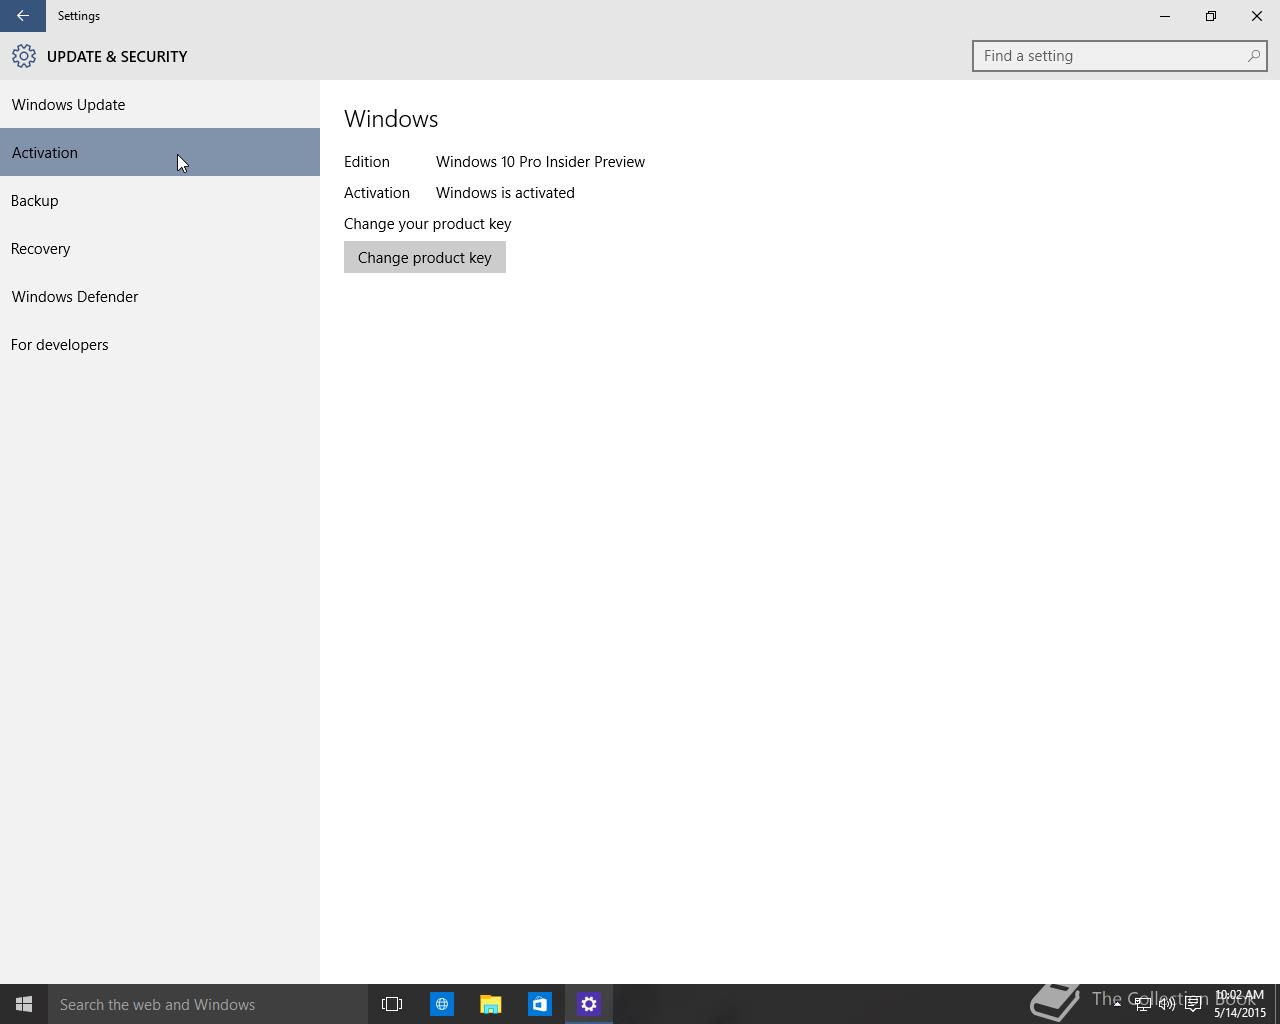Screen dimensions: 1280x1024
Task: Click the Settings gear taskbar icon
Action: click(588, 1004)
